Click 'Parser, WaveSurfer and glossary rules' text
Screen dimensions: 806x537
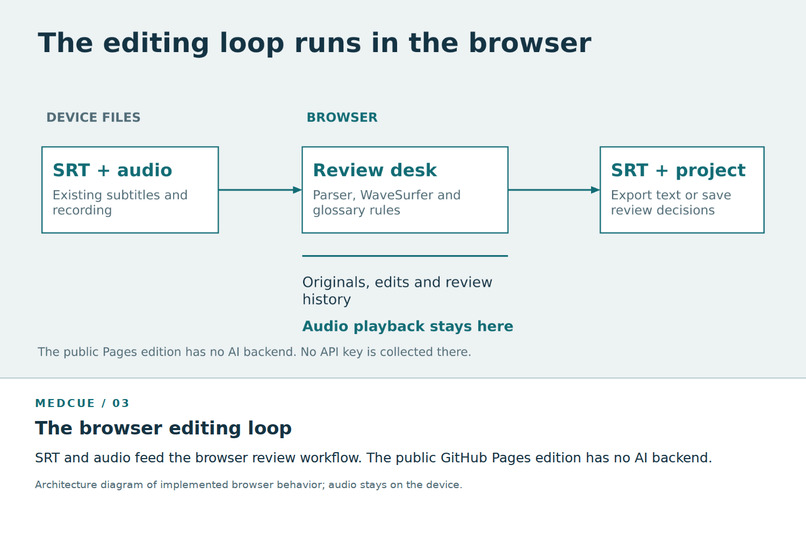tap(387, 202)
